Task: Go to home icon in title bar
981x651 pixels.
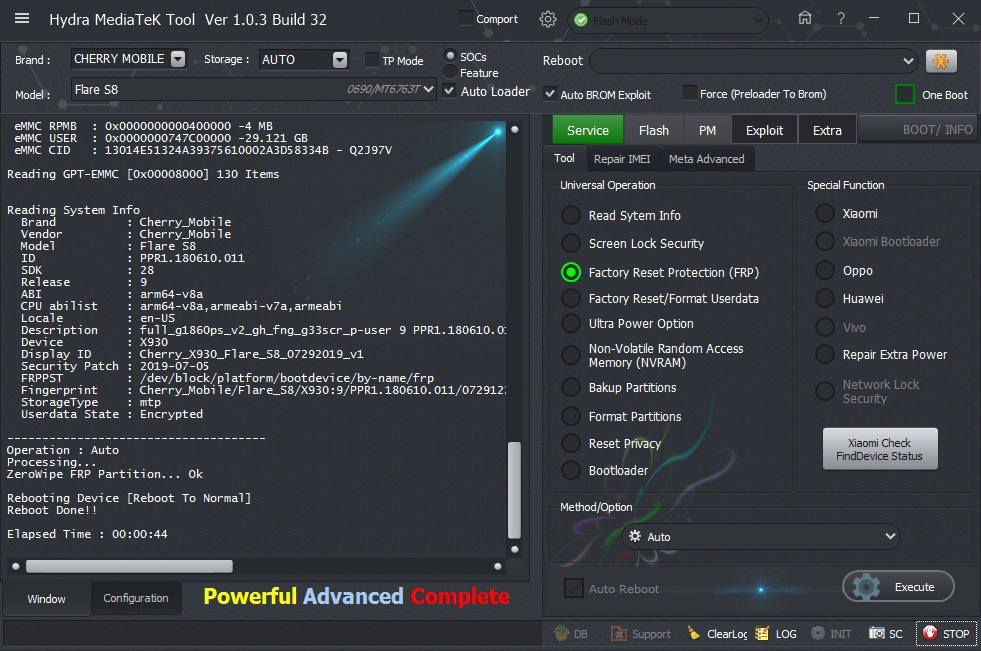Action: pos(805,18)
